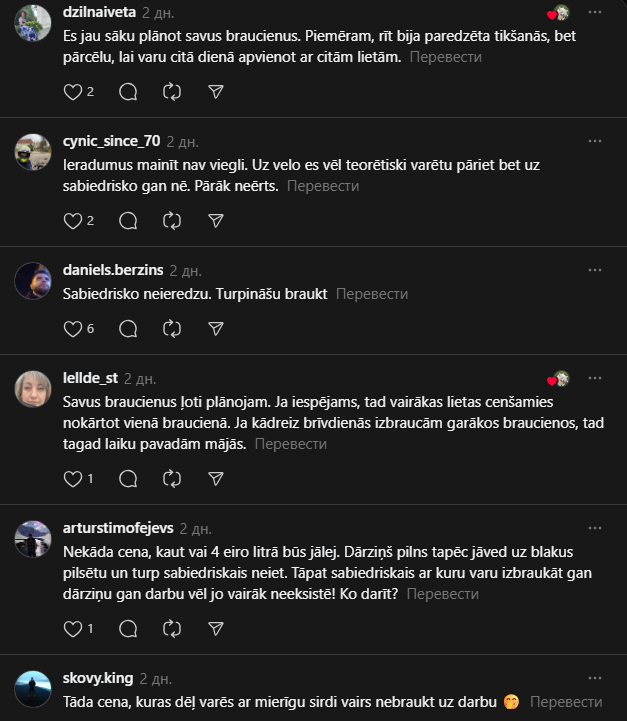Repost the cynic_since_70 comment
The image size is (627, 721).
pos(172,220)
